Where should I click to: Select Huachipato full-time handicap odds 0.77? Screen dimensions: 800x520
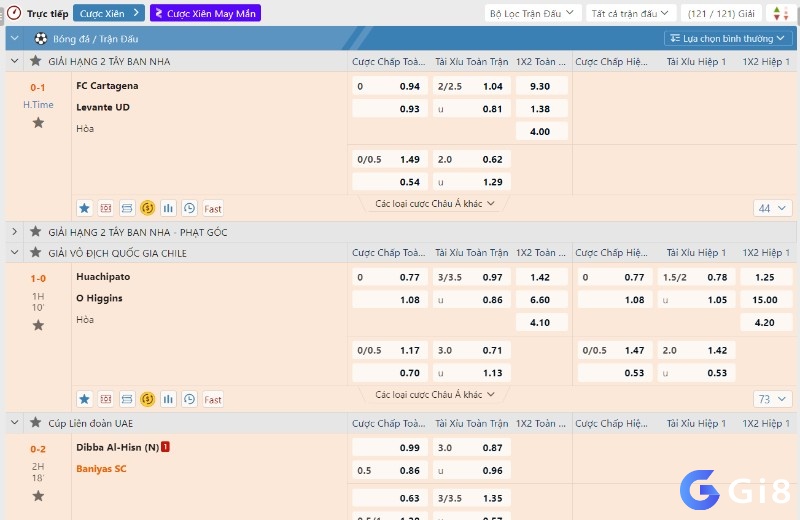pyautogui.click(x=390, y=277)
